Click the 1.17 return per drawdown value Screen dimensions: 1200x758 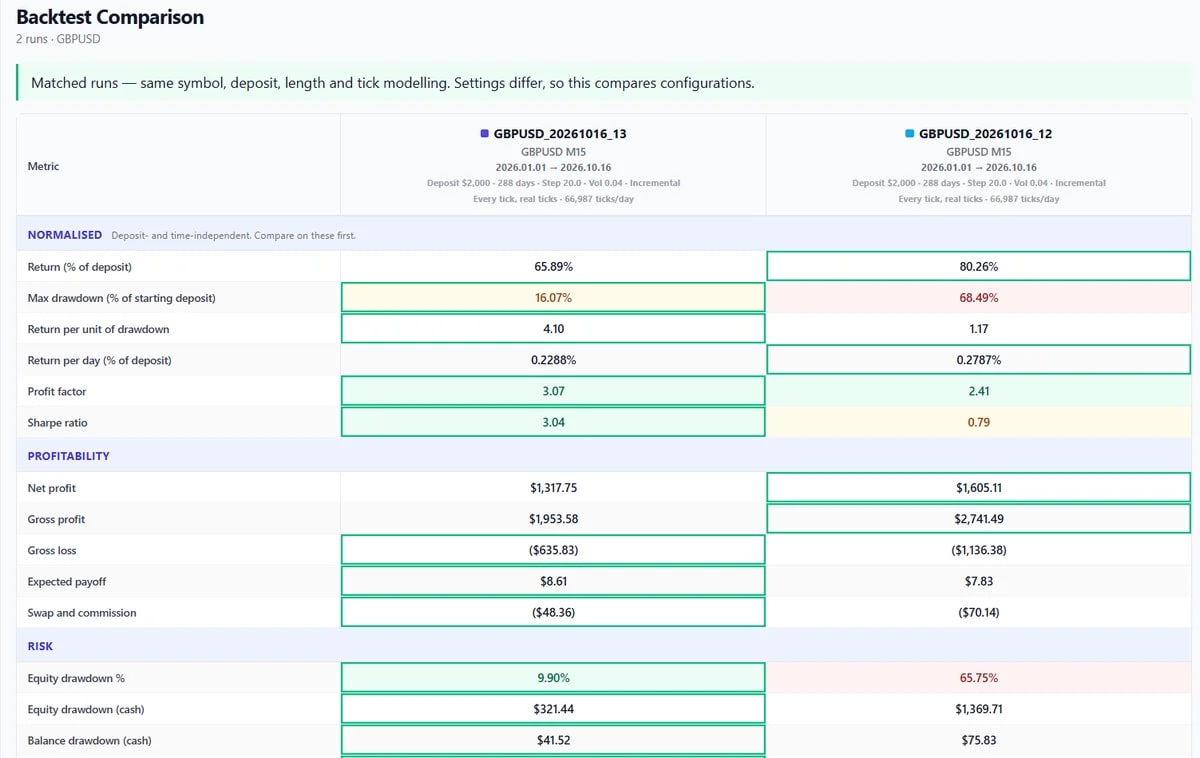coord(978,329)
